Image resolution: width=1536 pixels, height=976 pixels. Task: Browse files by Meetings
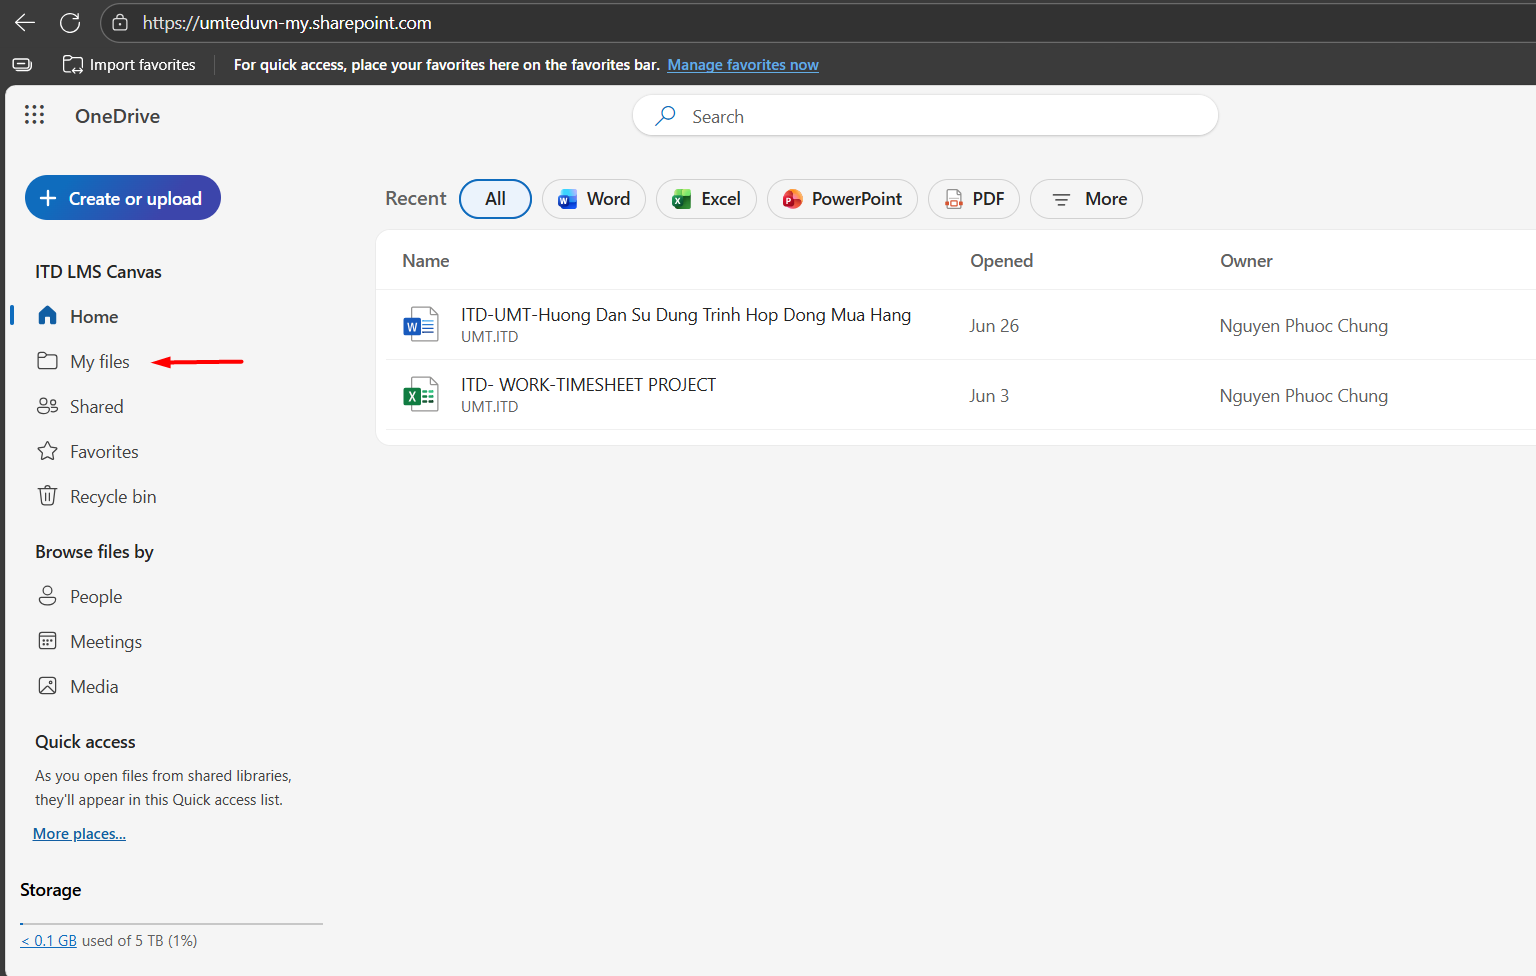pyautogui.click(x=105, y=642)
